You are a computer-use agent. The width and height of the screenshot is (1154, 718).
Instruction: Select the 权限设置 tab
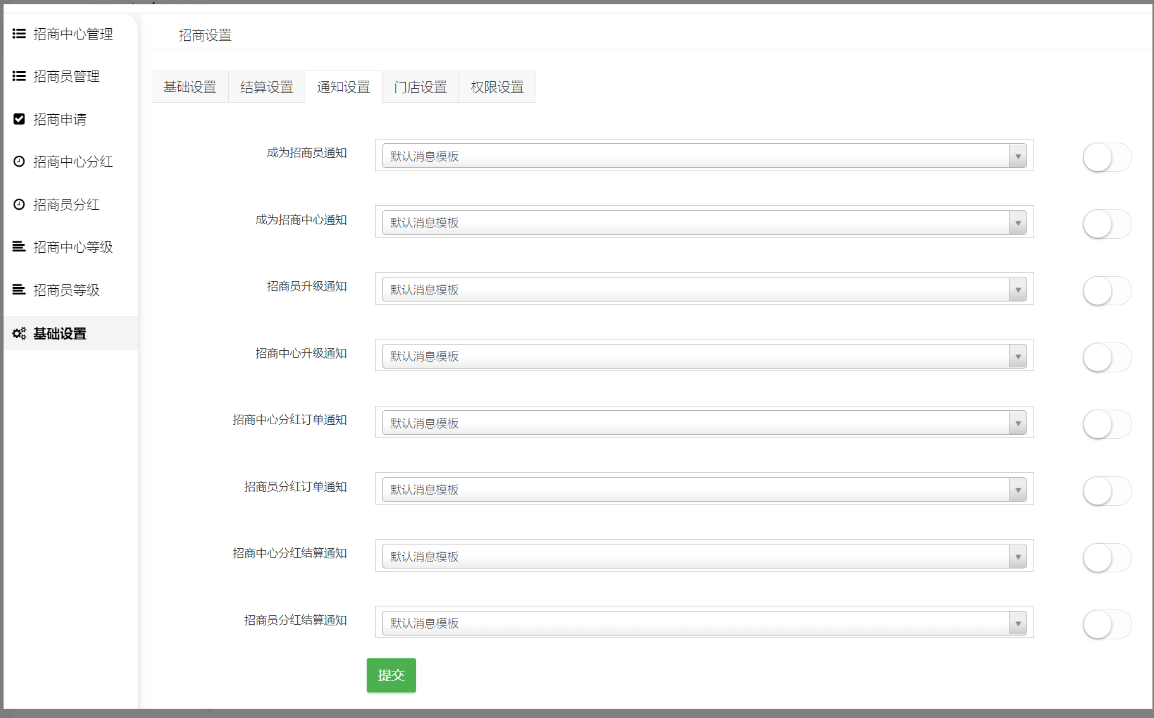point(497,87)
